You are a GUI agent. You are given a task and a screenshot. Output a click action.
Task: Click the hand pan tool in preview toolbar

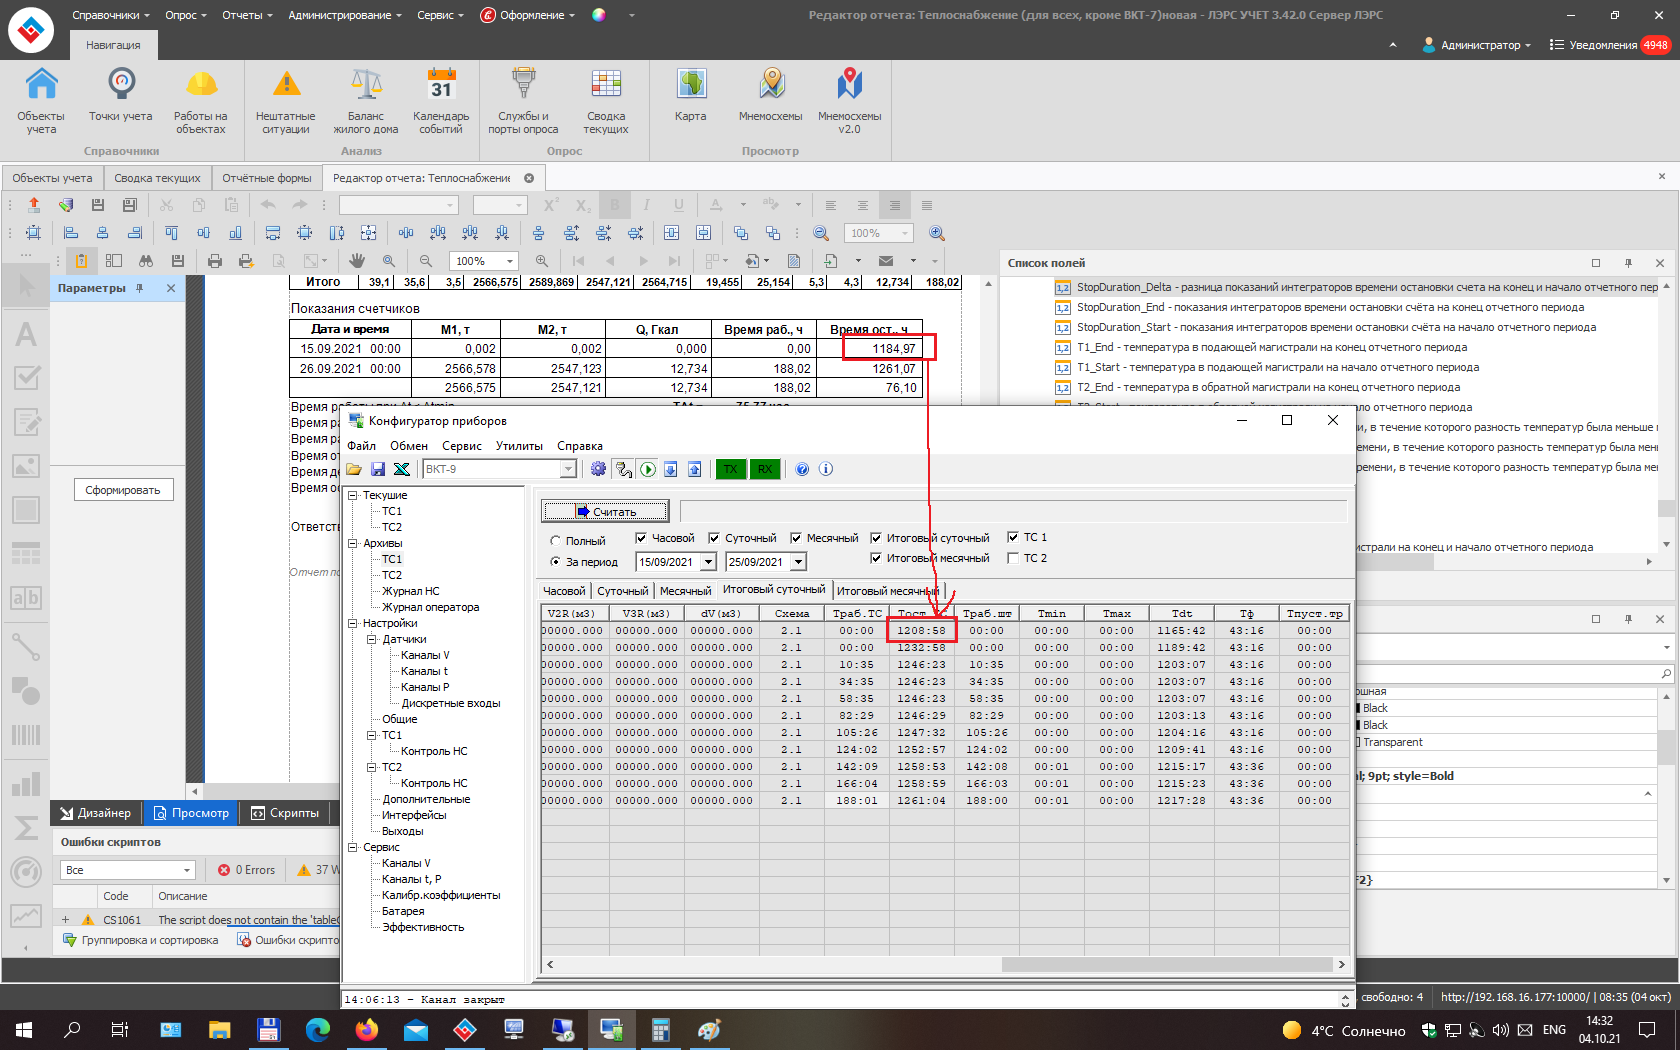pyautogui.click(x=357, y=261)
